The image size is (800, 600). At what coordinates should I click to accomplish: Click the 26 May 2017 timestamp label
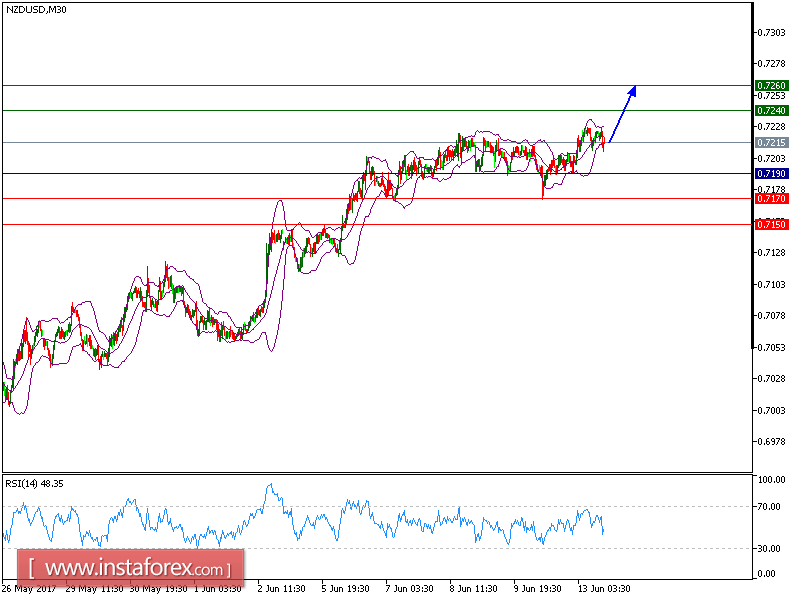(x=30, y=589)
